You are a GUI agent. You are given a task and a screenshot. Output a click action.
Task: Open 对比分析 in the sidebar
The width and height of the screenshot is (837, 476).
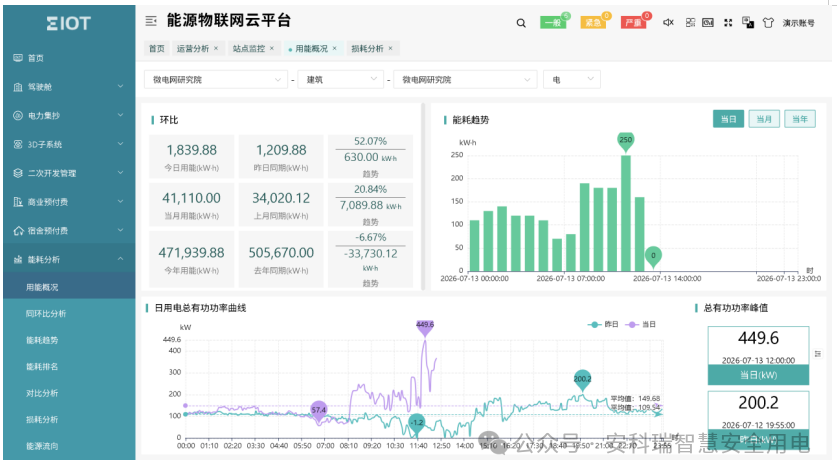[x=69, y=393]
